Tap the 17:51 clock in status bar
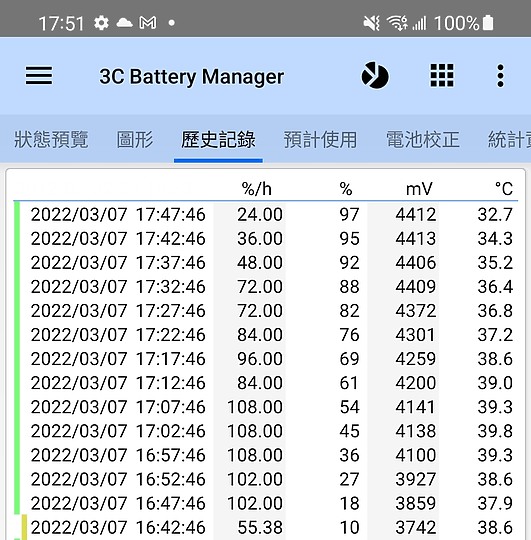Screen dimensions: 531x540 click(61, 24)
